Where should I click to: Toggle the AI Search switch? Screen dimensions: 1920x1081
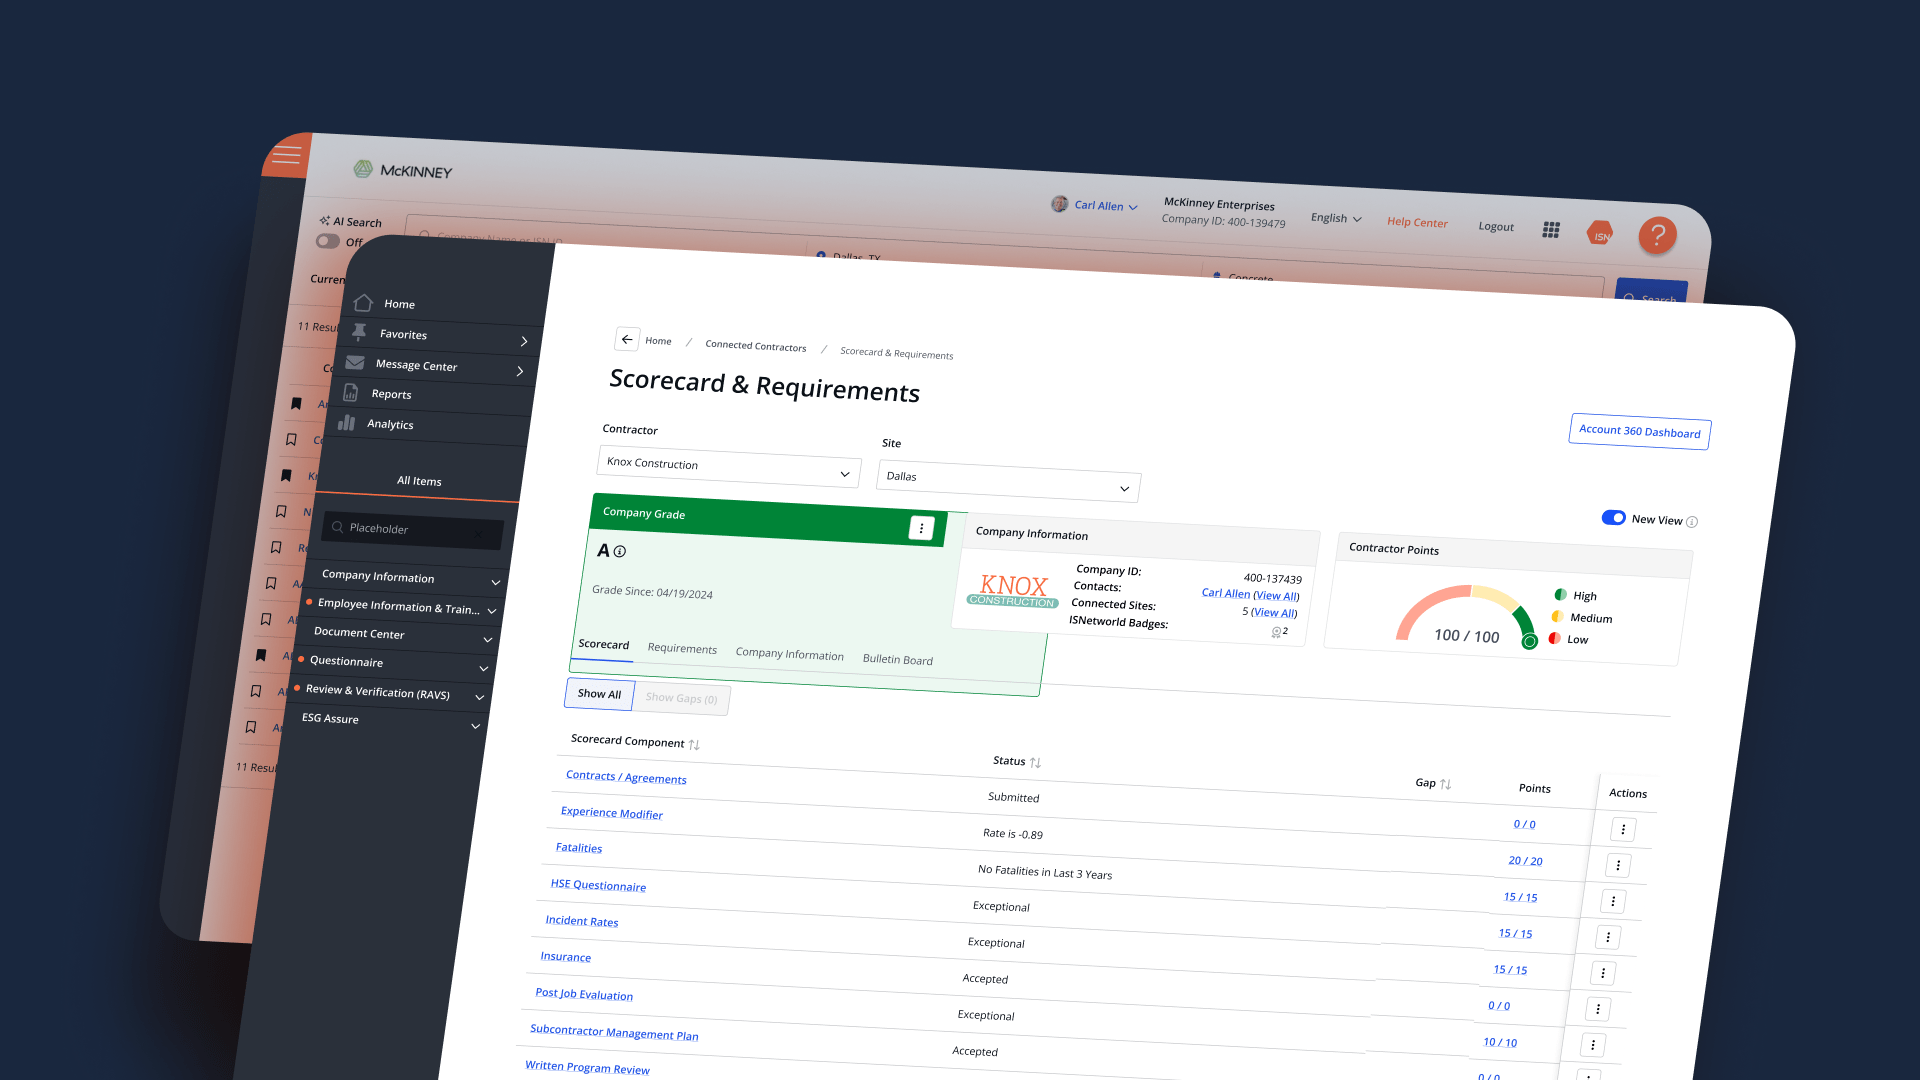click(x=328, y=241)
